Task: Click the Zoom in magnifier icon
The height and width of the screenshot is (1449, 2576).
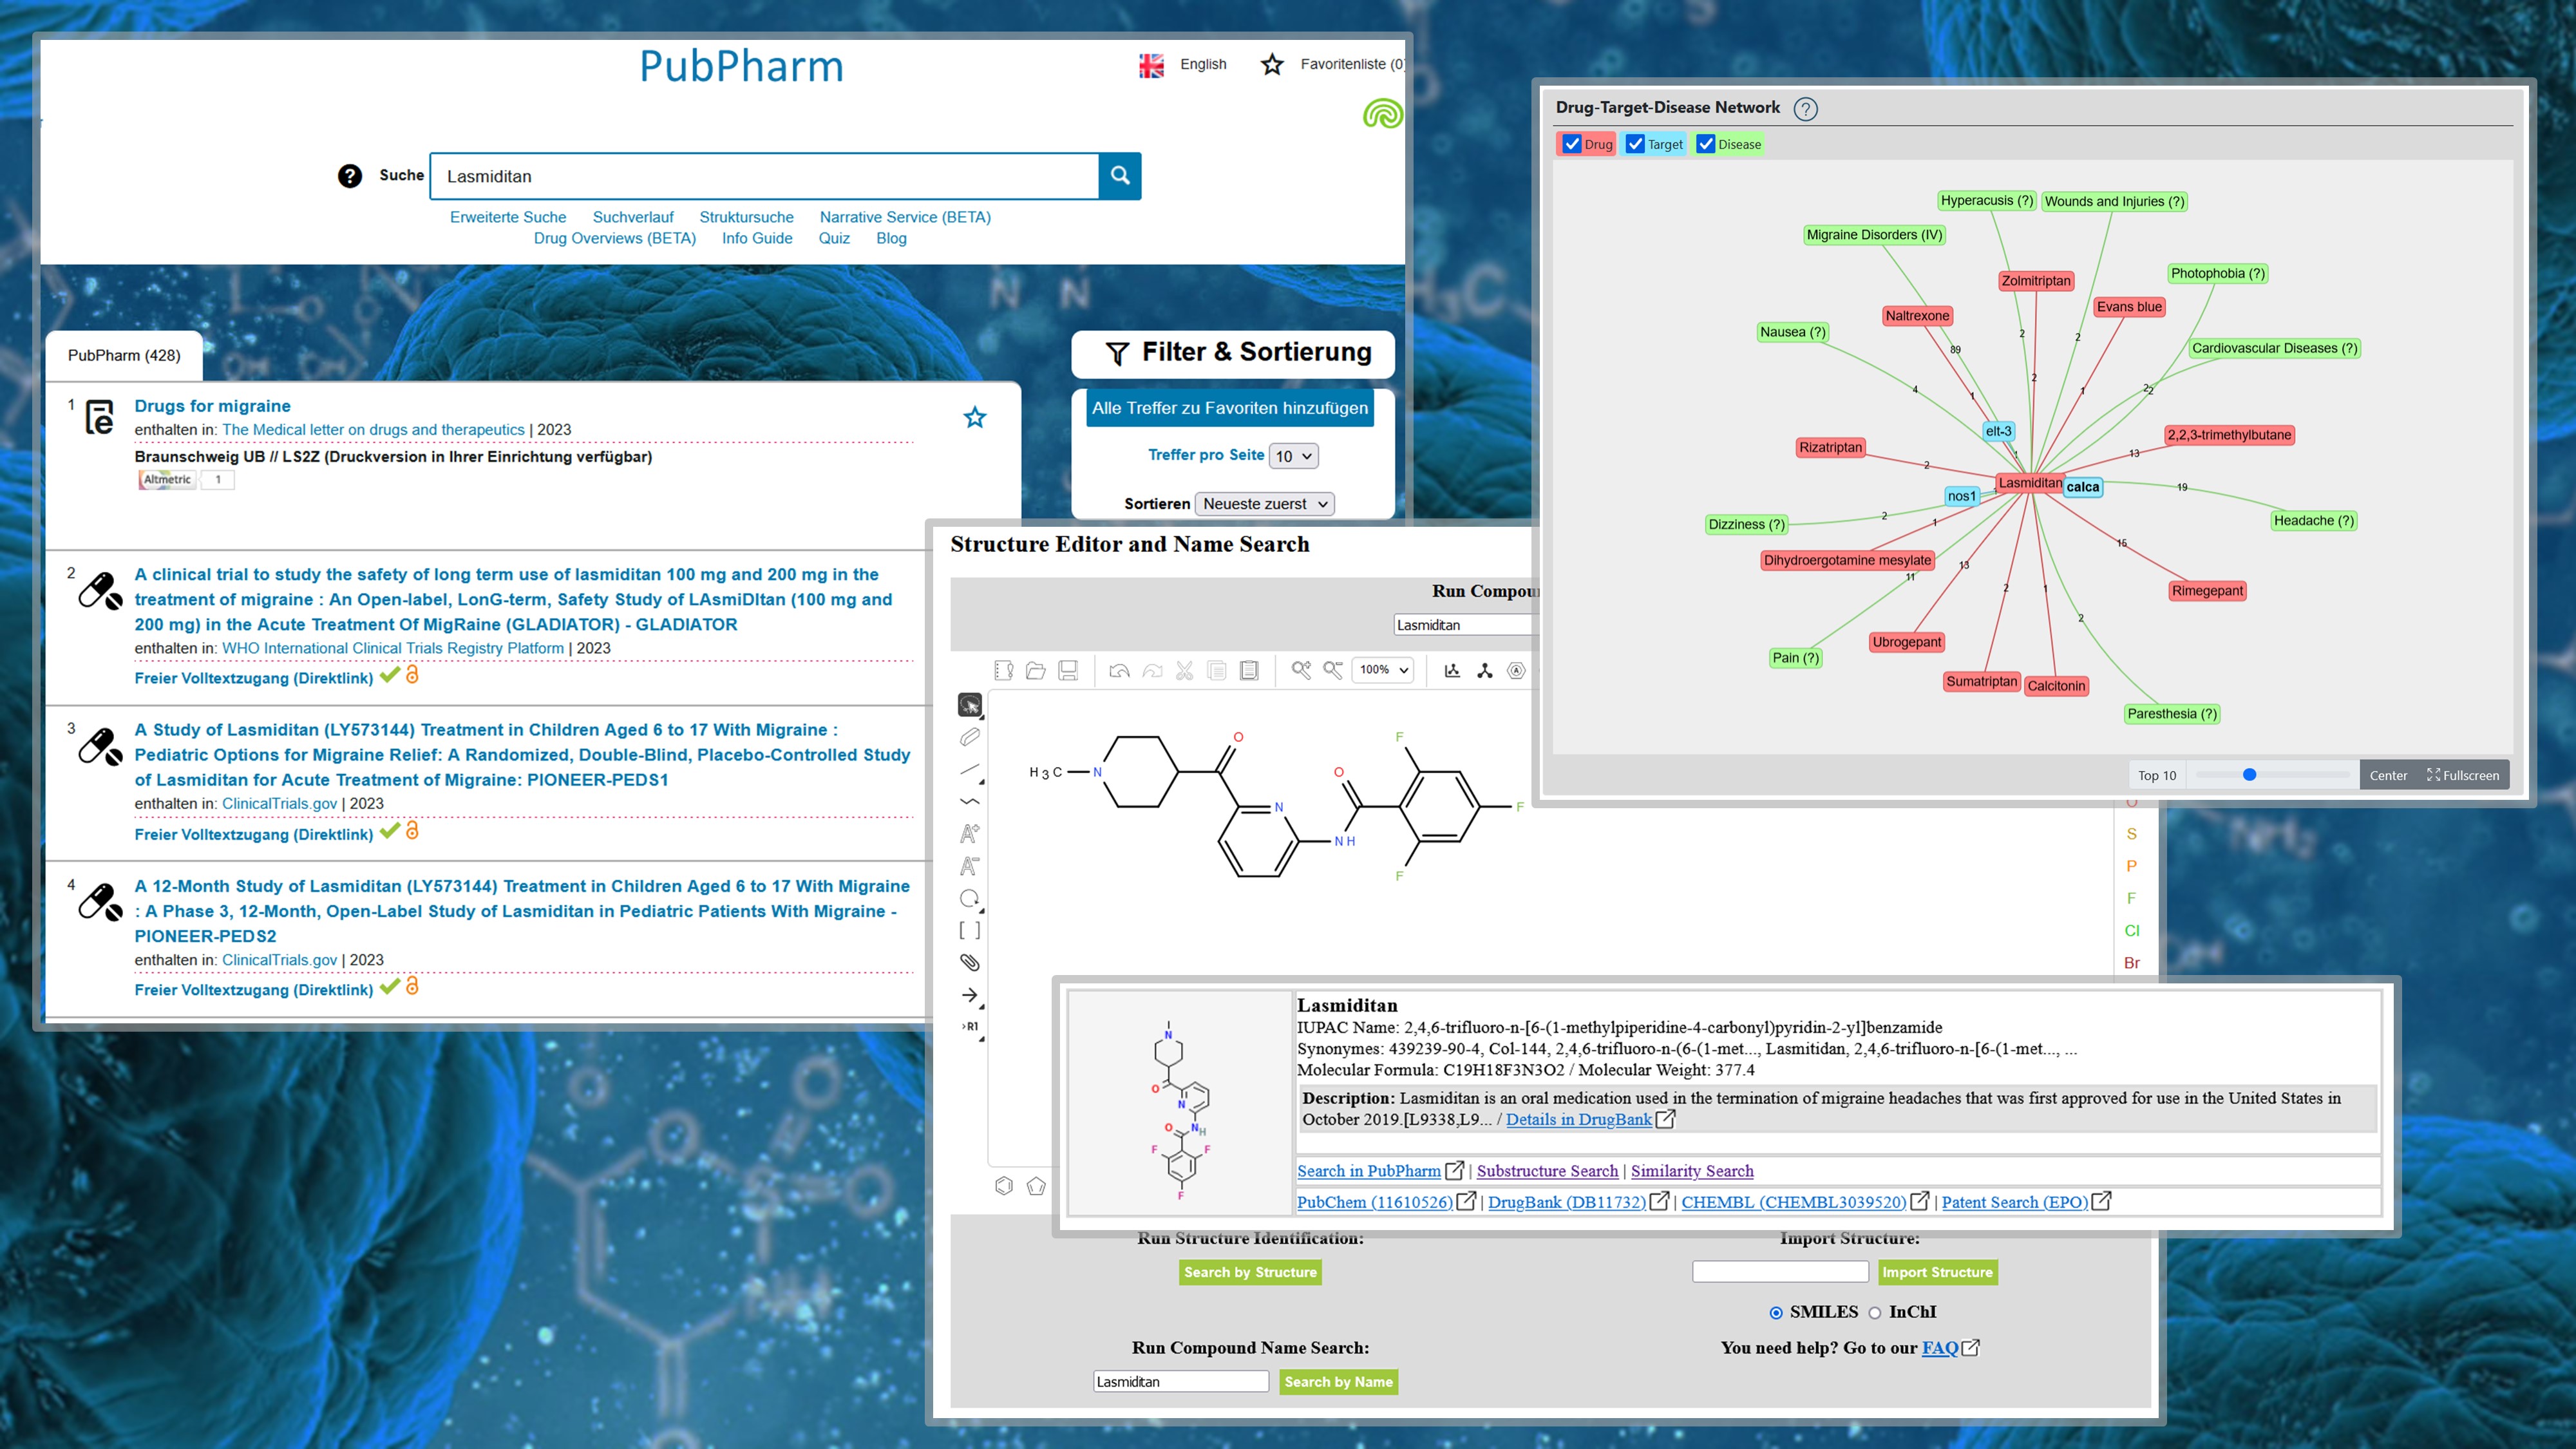Action: pos(1300,671)
